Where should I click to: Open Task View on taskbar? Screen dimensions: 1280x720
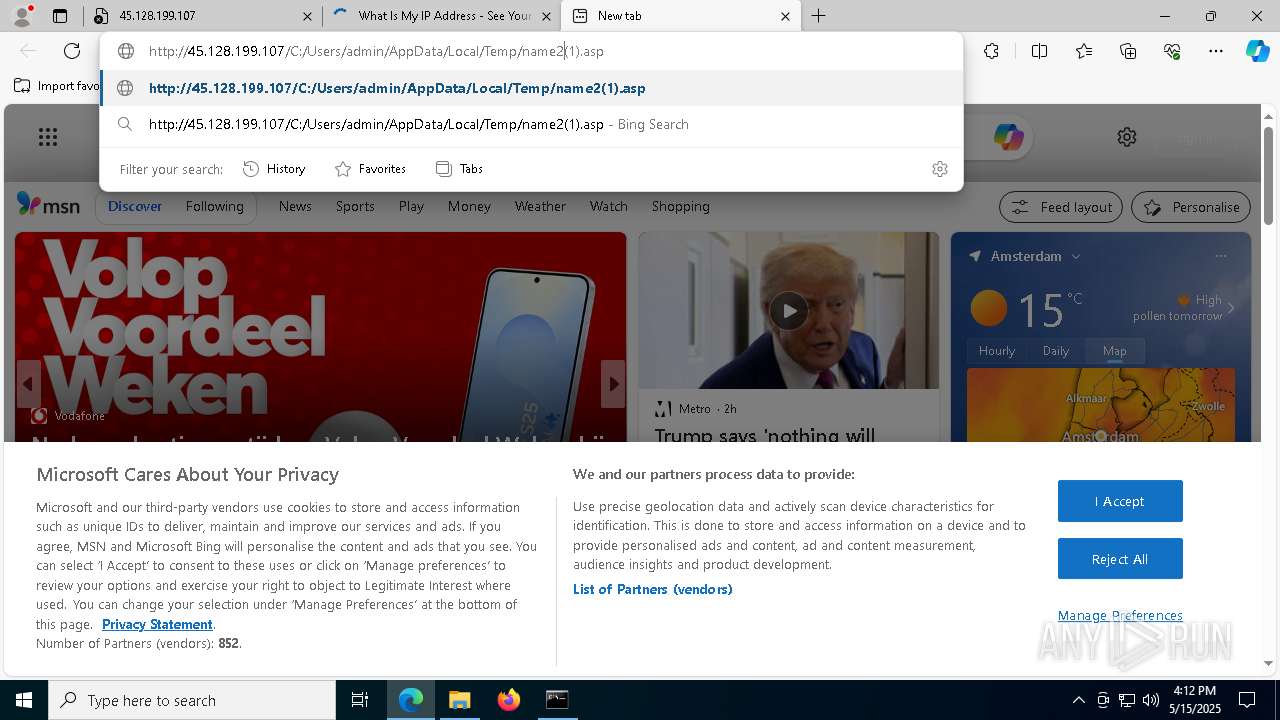click(x=360, y=700)
